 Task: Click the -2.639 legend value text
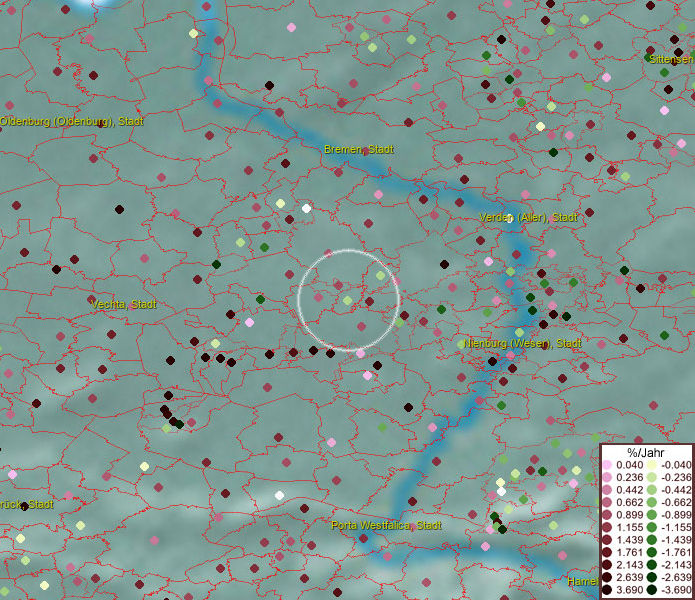(676, 577)
